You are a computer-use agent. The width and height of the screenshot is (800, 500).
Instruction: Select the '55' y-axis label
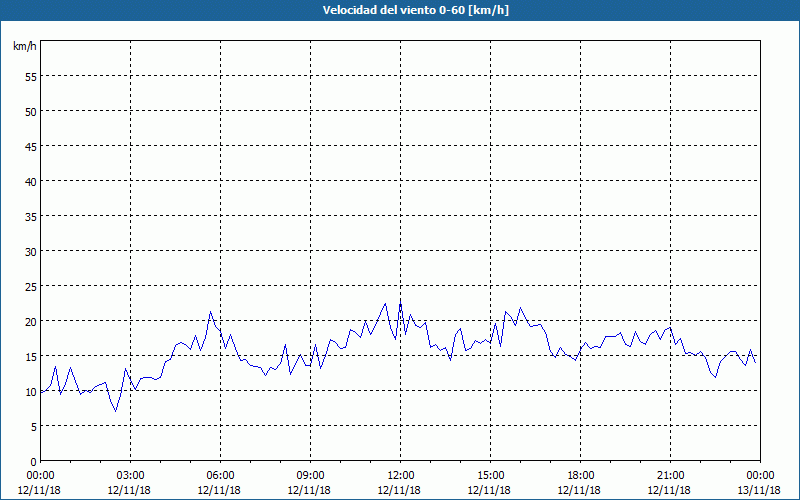point(31,77)
